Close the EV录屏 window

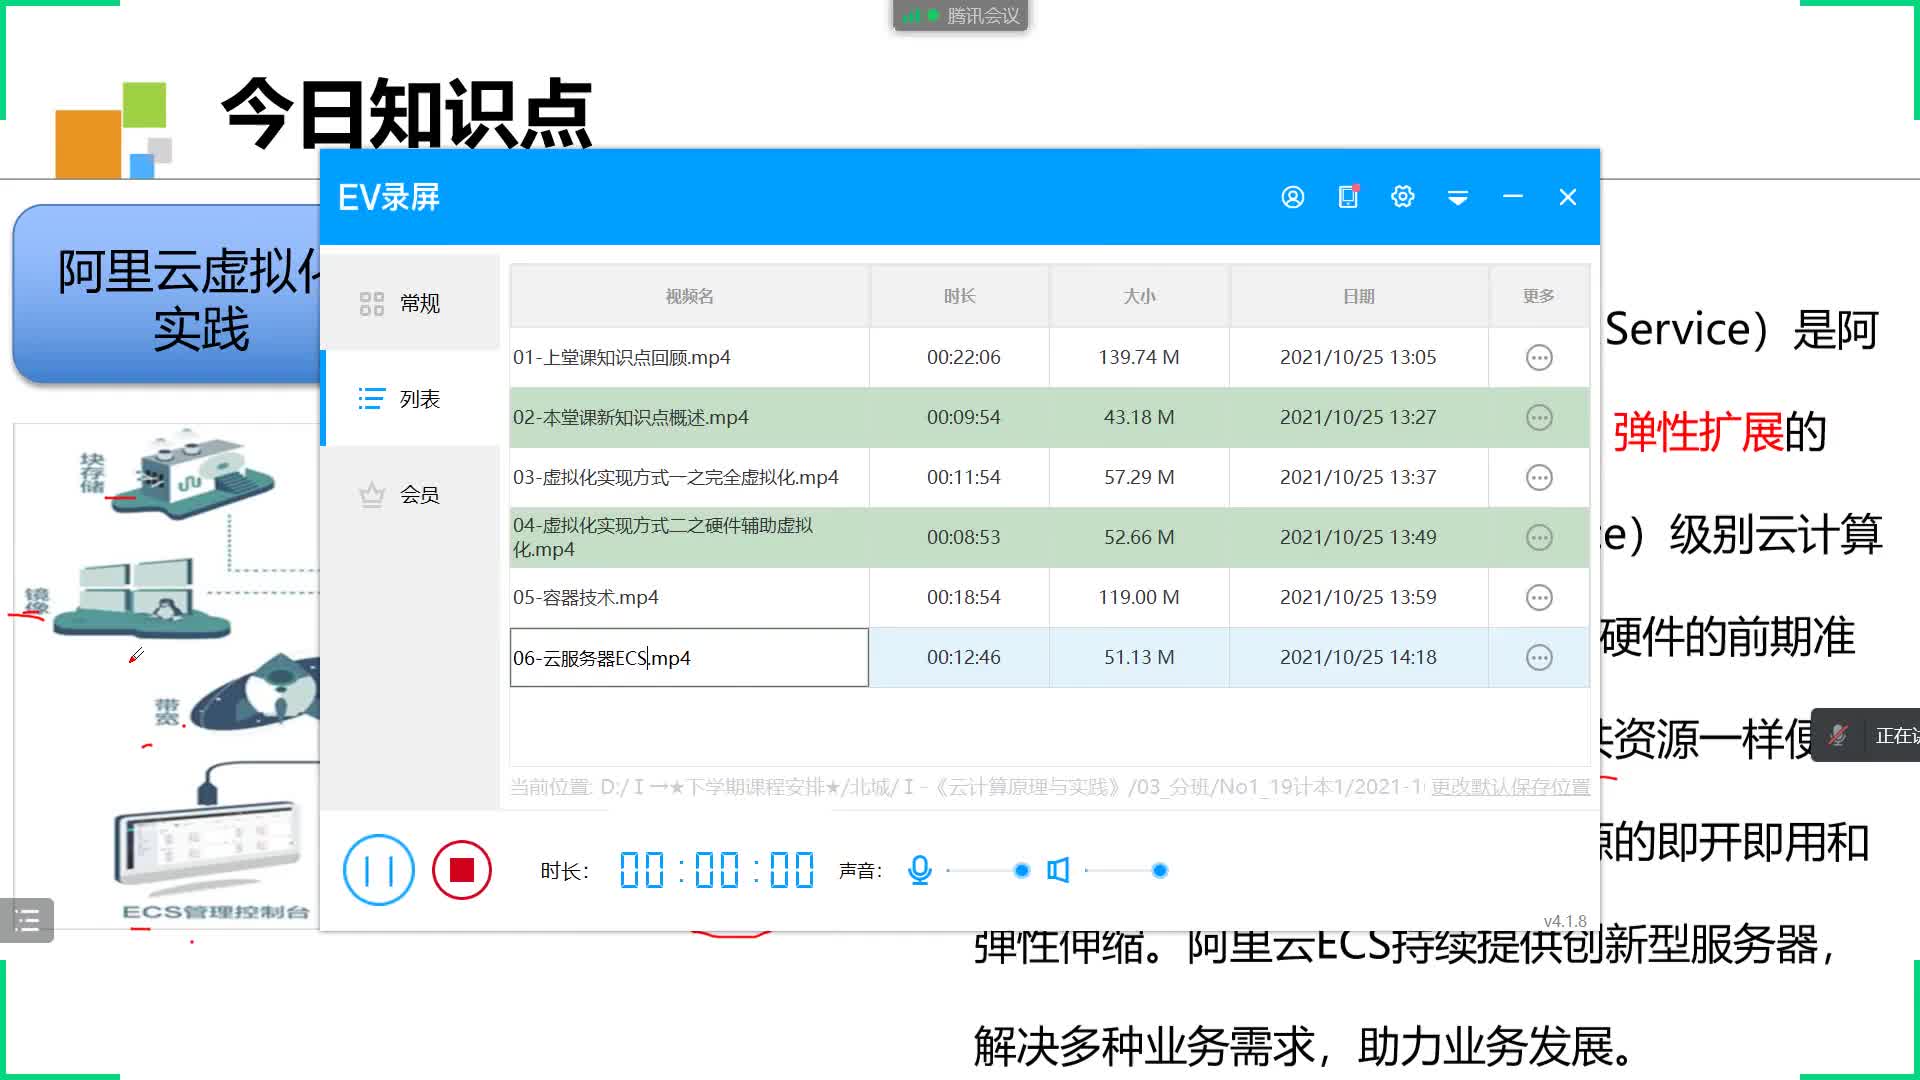1568,197
